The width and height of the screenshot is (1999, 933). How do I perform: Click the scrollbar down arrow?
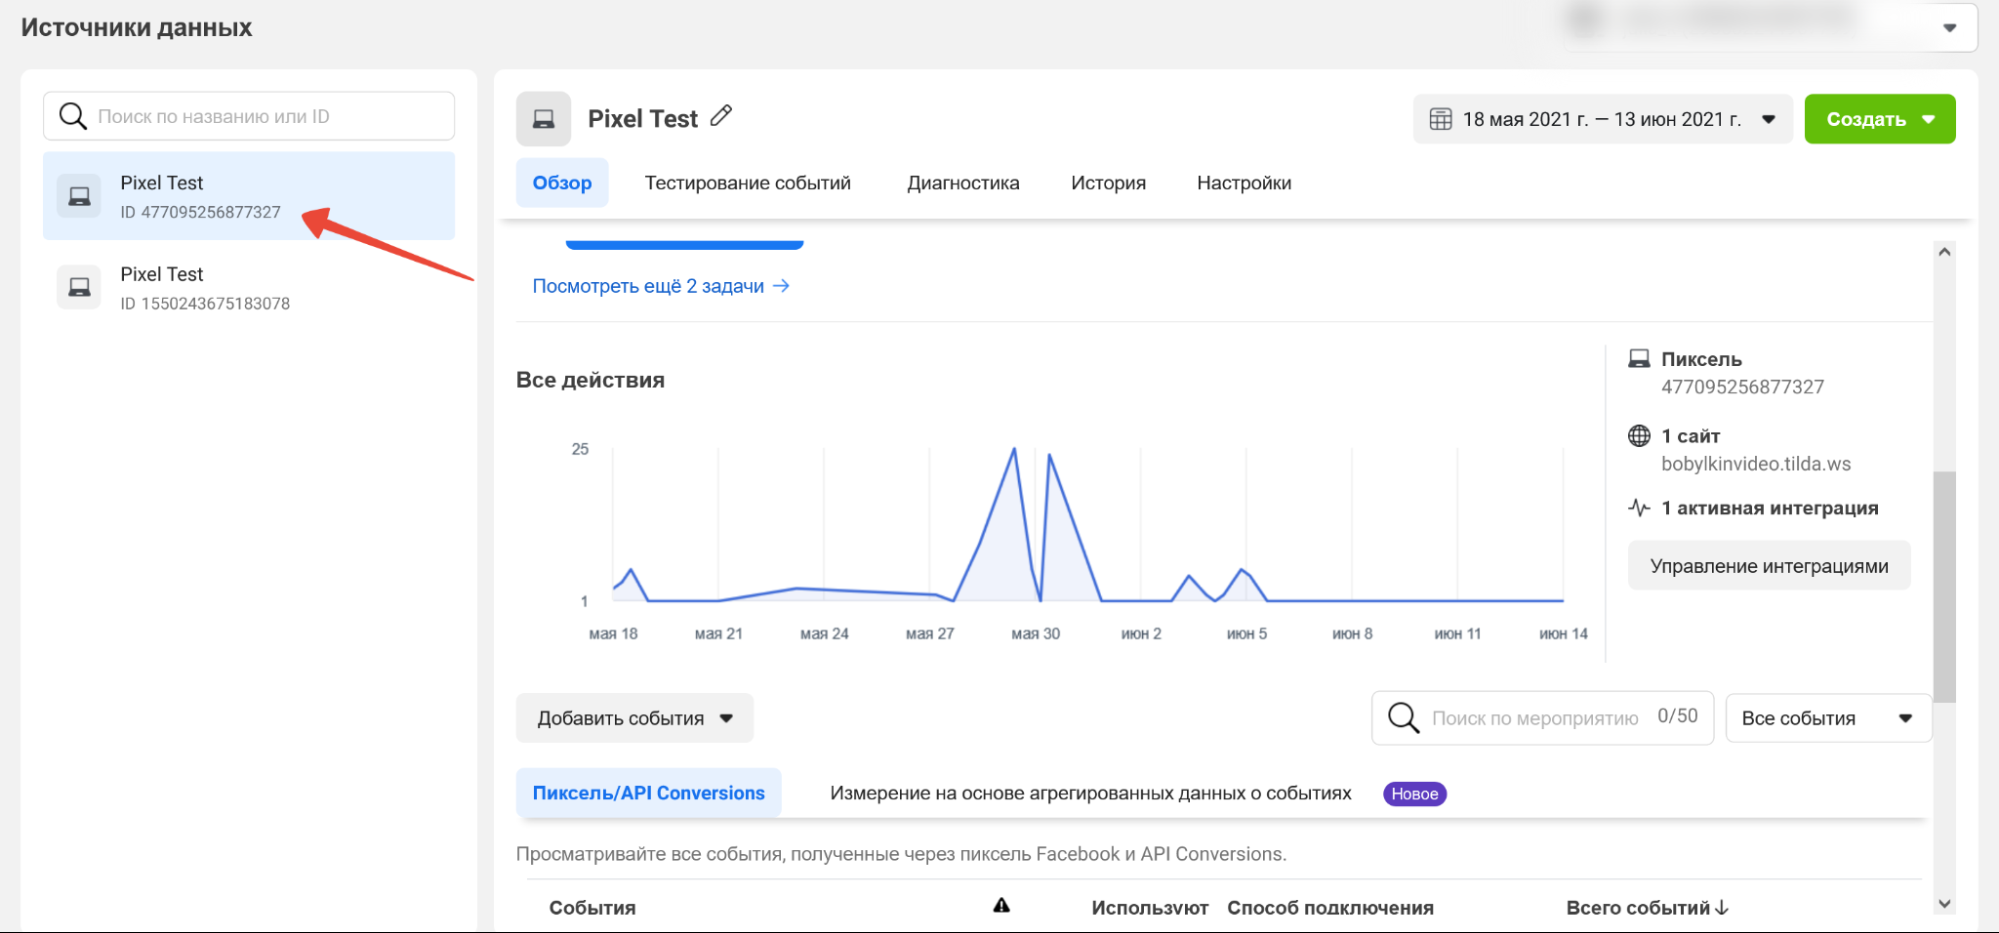point(1944,904)
